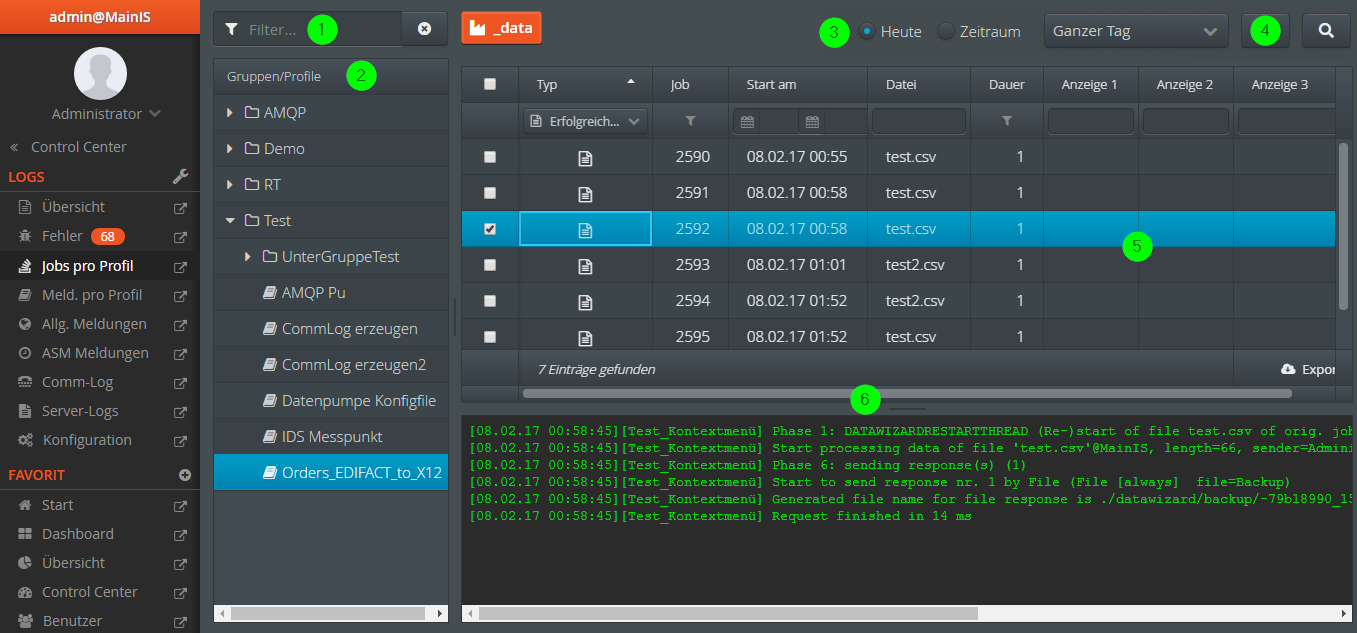The width and height of the screenshot is (1357, 633).
Task: Open Server-Logs menu item
Action: (80, 411)
